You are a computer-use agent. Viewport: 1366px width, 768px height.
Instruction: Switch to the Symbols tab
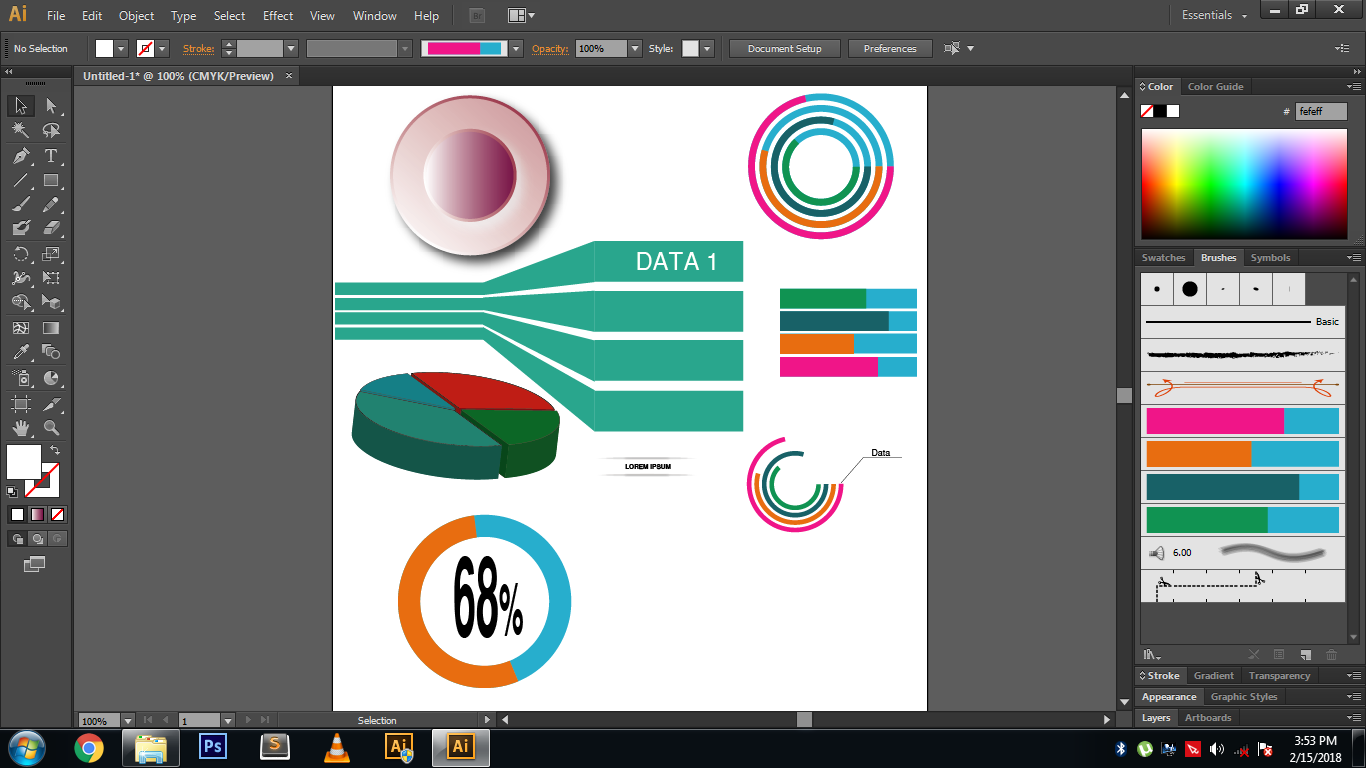tap(1270, 258)
